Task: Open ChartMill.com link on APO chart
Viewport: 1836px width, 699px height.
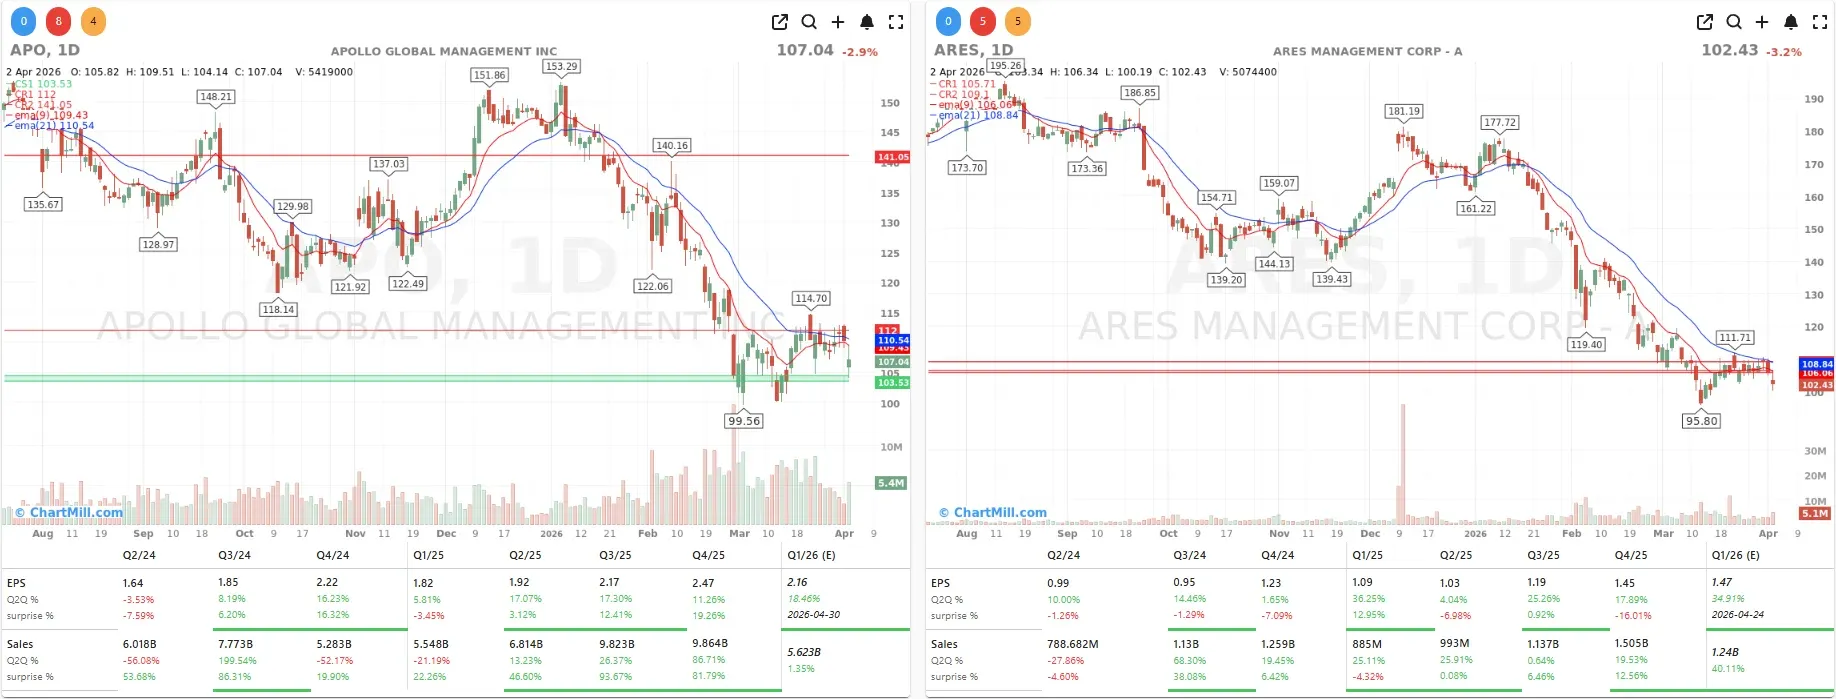Action: pyautogui.click(x=69, y=512)
